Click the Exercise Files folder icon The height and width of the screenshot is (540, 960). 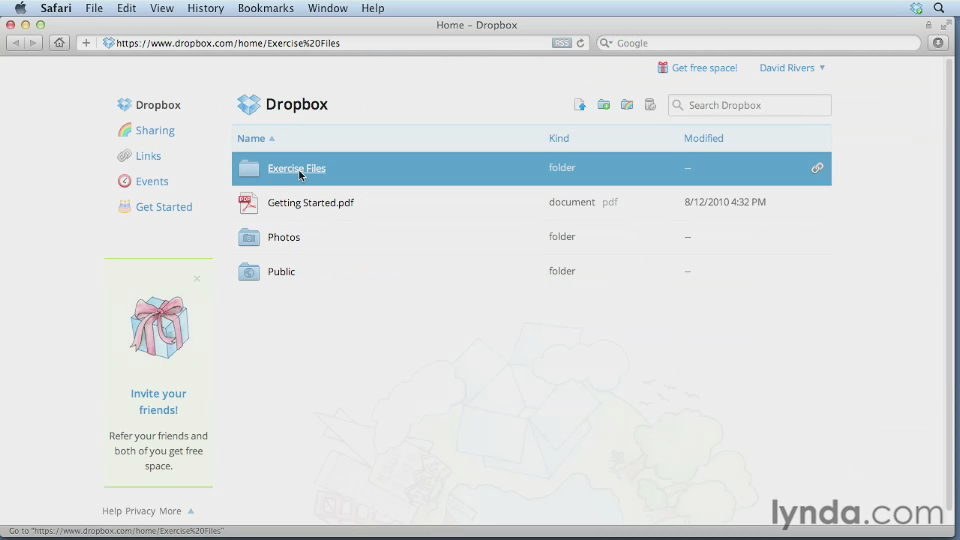tap(249, 168)
